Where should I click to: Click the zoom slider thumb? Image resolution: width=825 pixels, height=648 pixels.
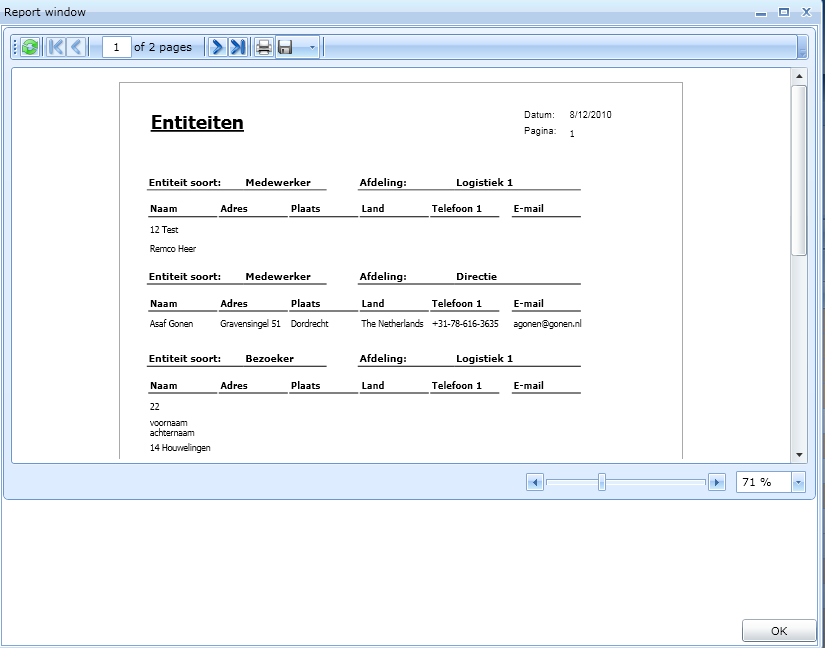click(602, 482)
